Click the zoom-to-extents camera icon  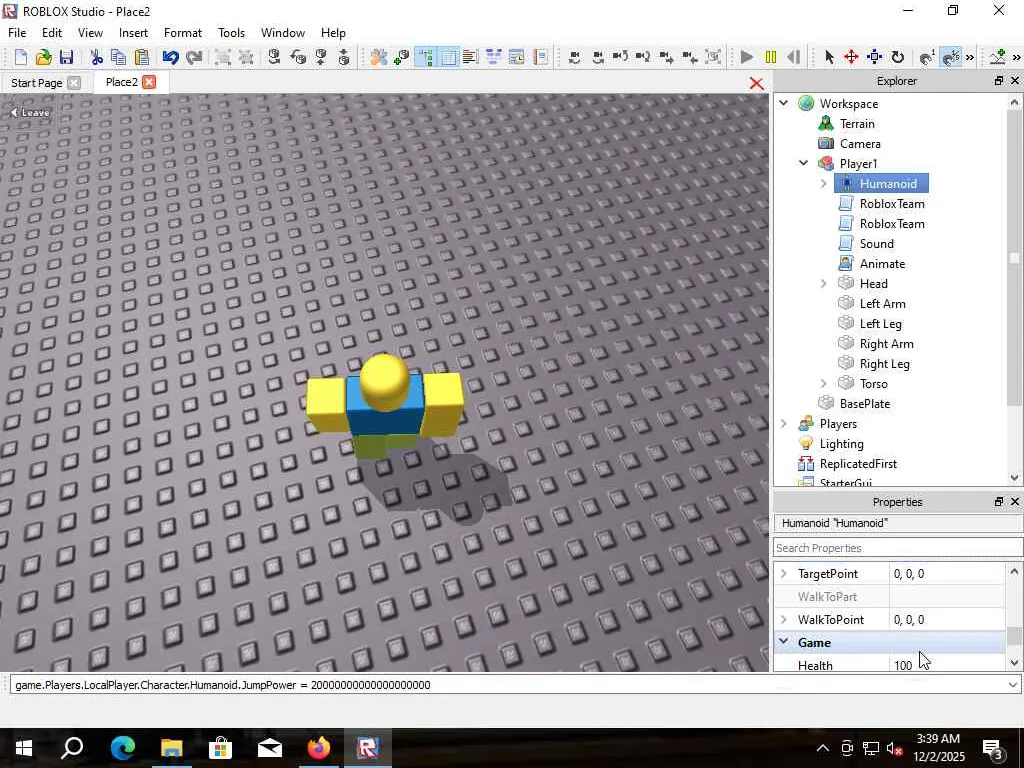tap(714, 57)
